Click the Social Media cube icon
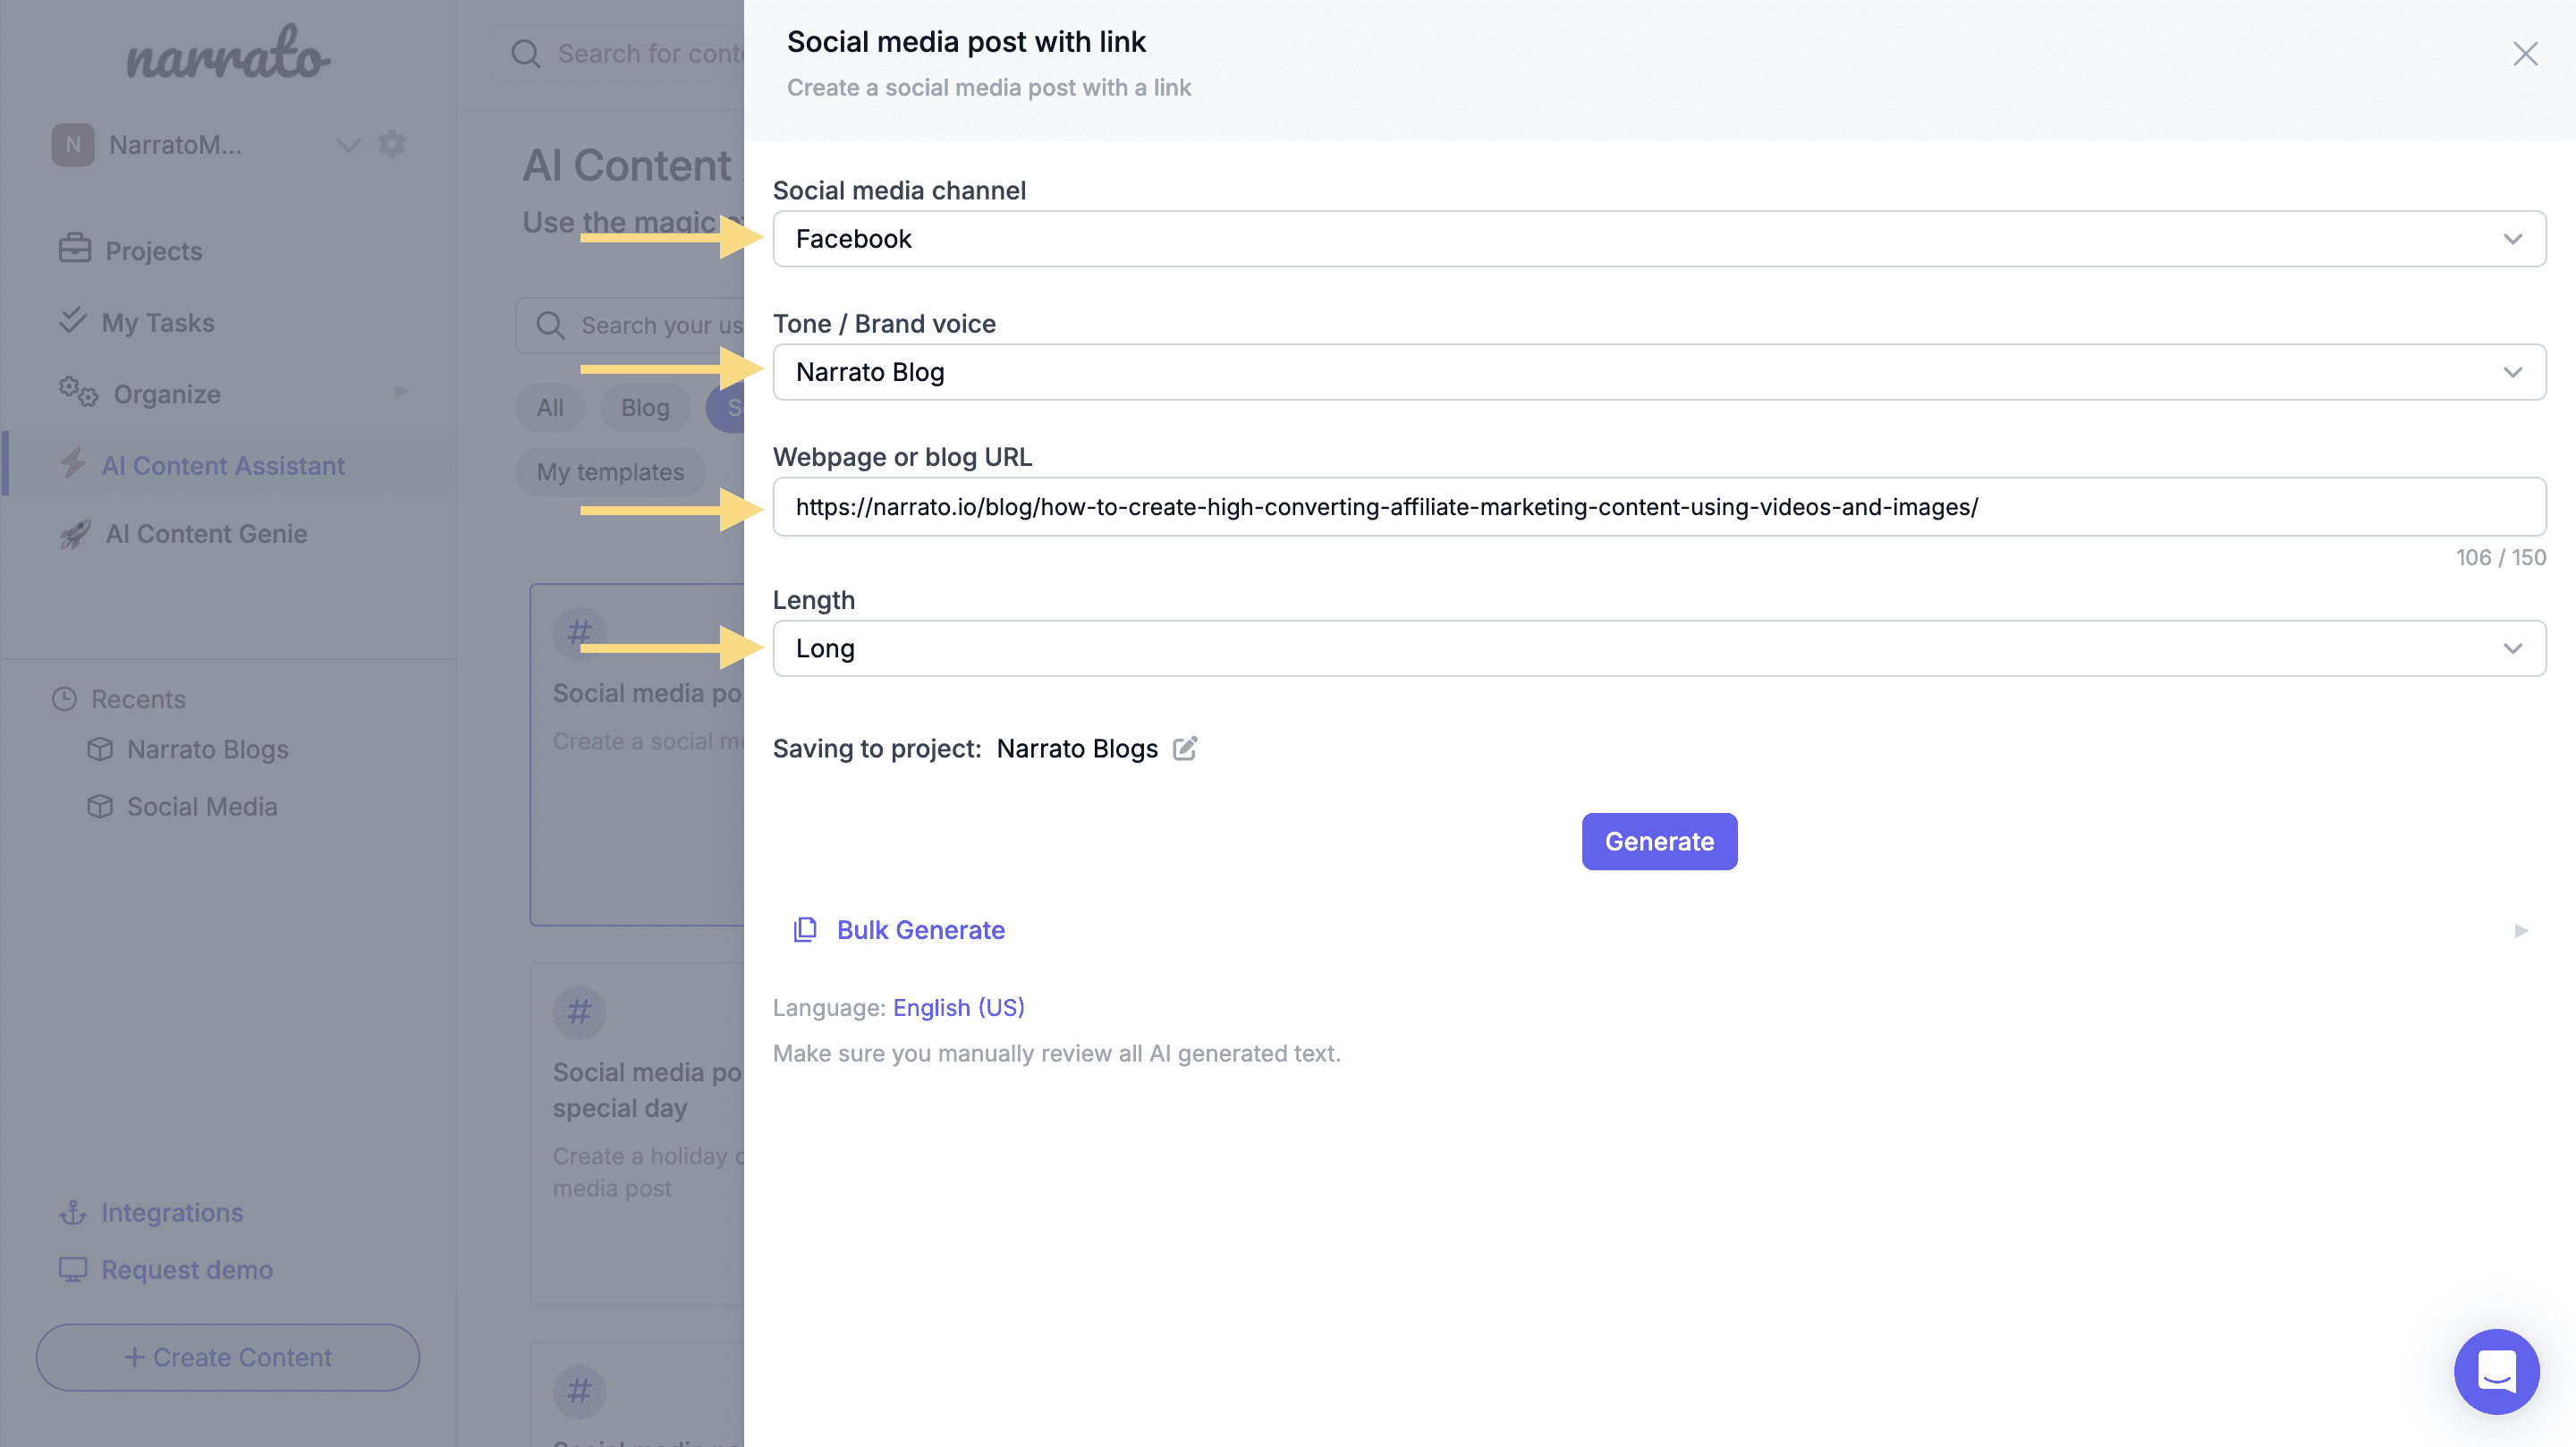Image resolution: width=2576 pixels, height=1447 pixels. tap(100, 807)
